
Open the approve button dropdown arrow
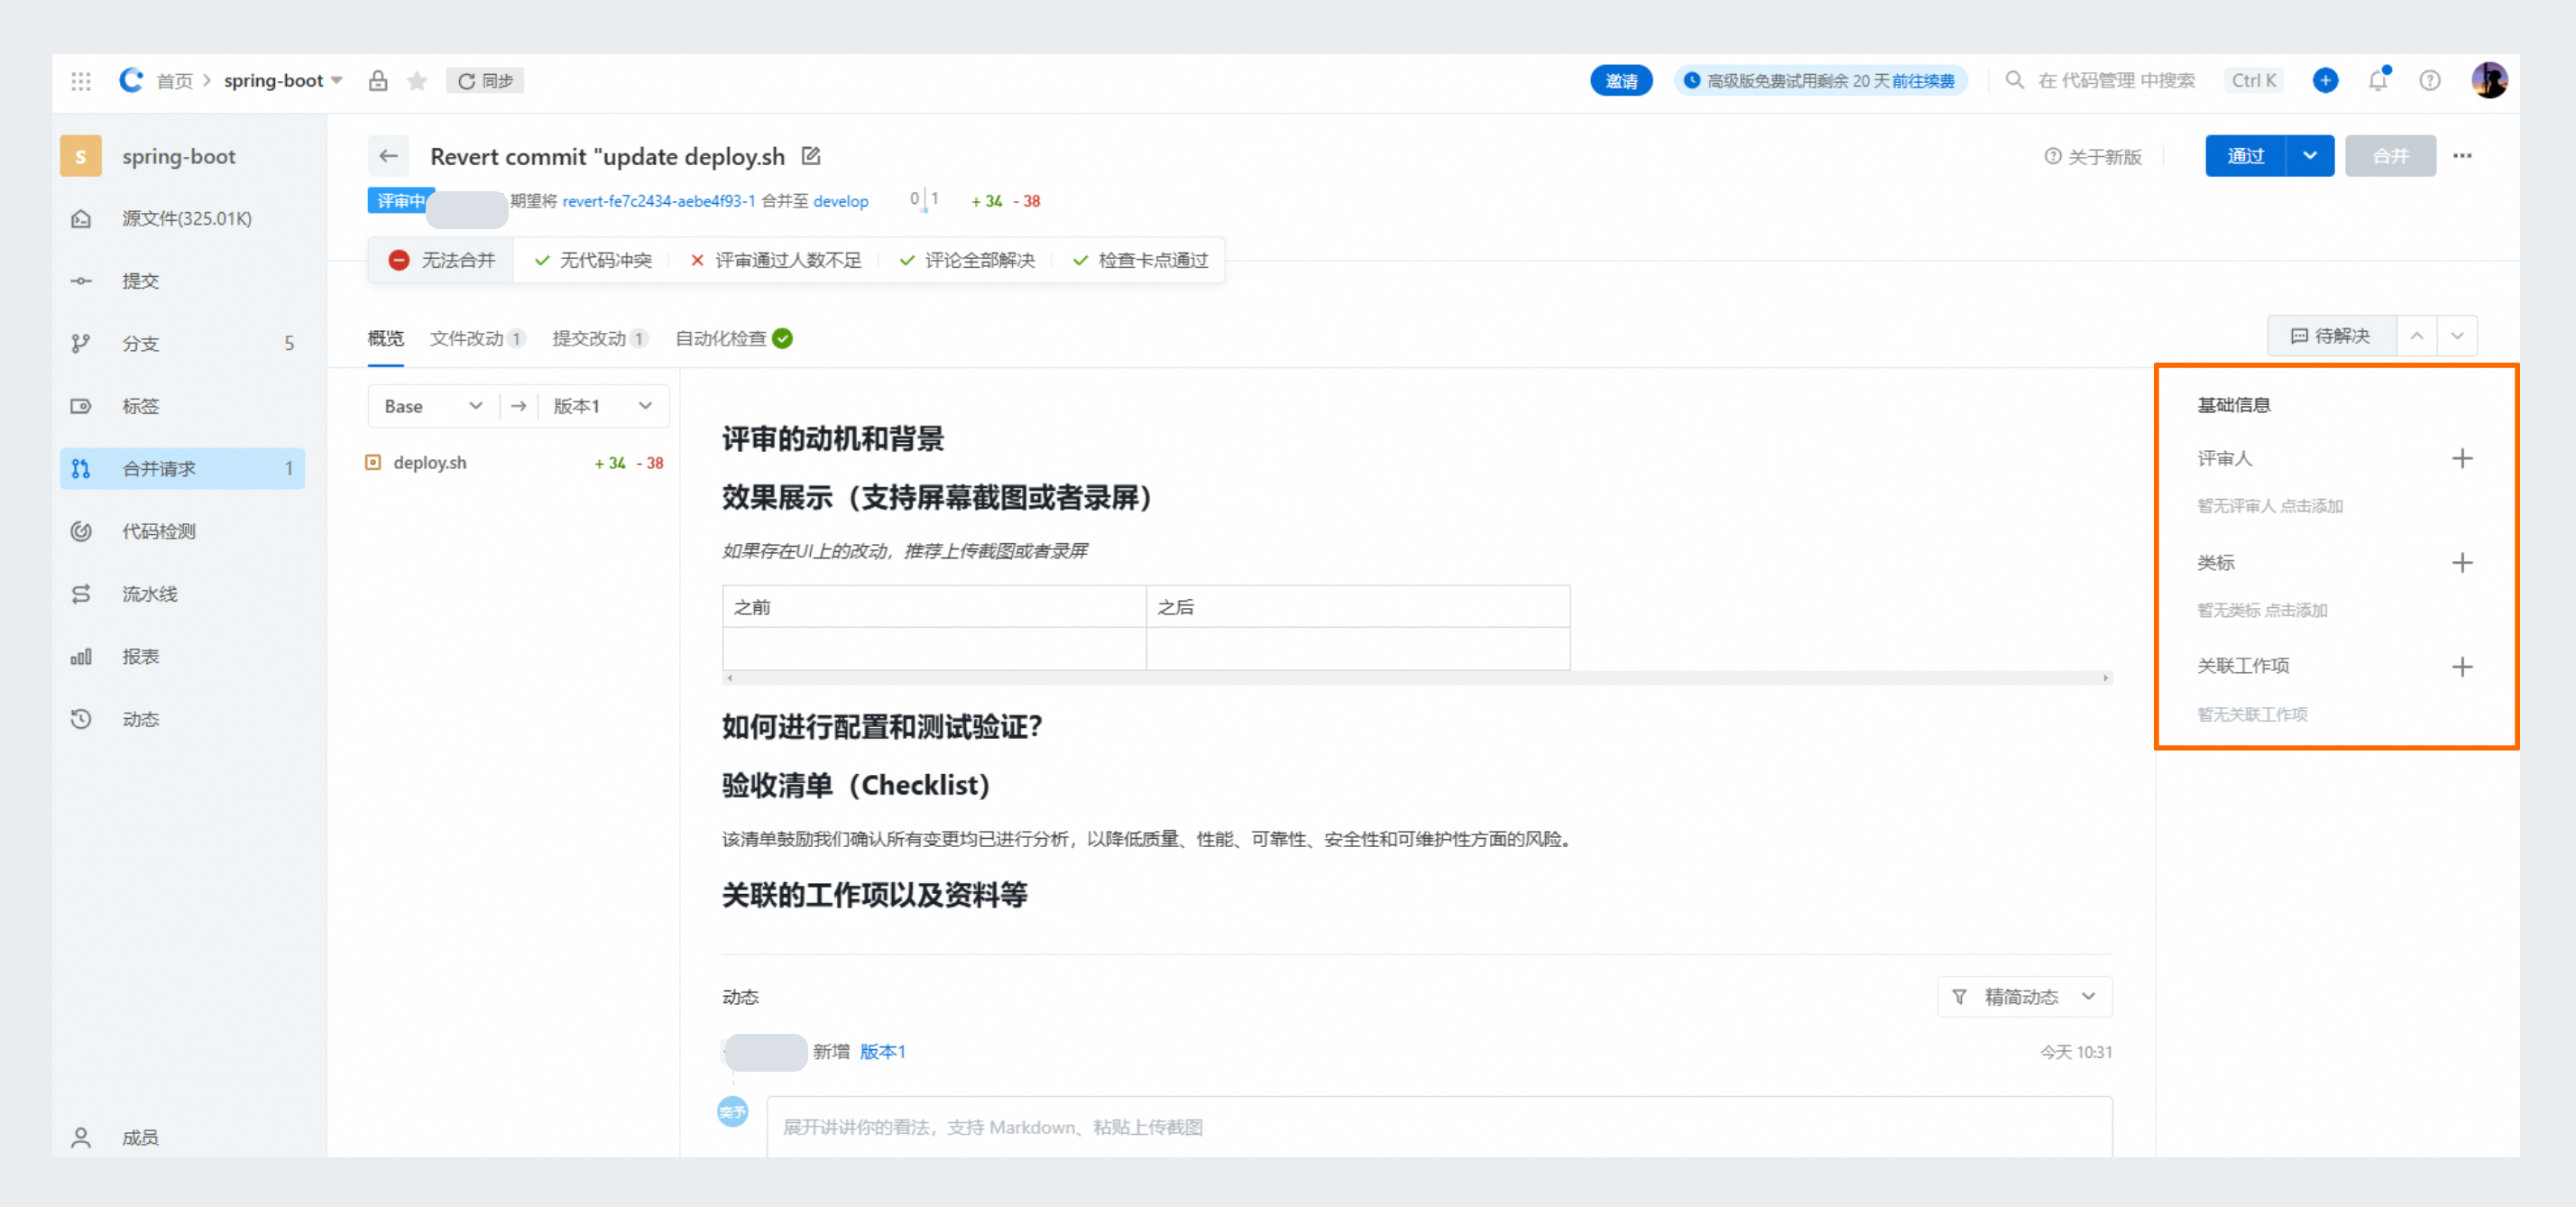coord(2310,156)
